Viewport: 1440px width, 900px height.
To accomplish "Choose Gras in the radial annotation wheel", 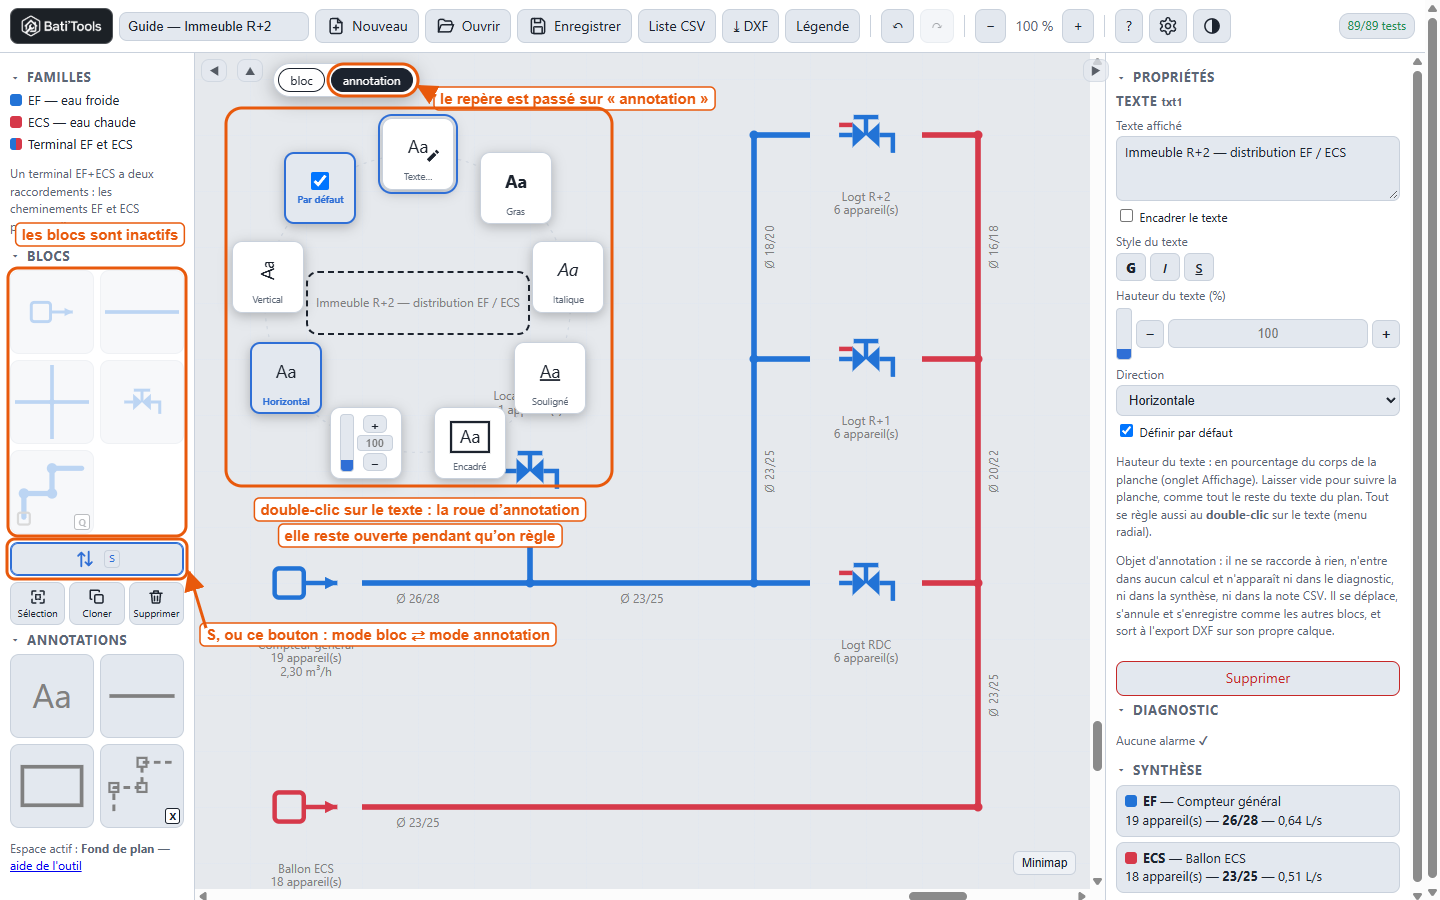I will point(516,188).
